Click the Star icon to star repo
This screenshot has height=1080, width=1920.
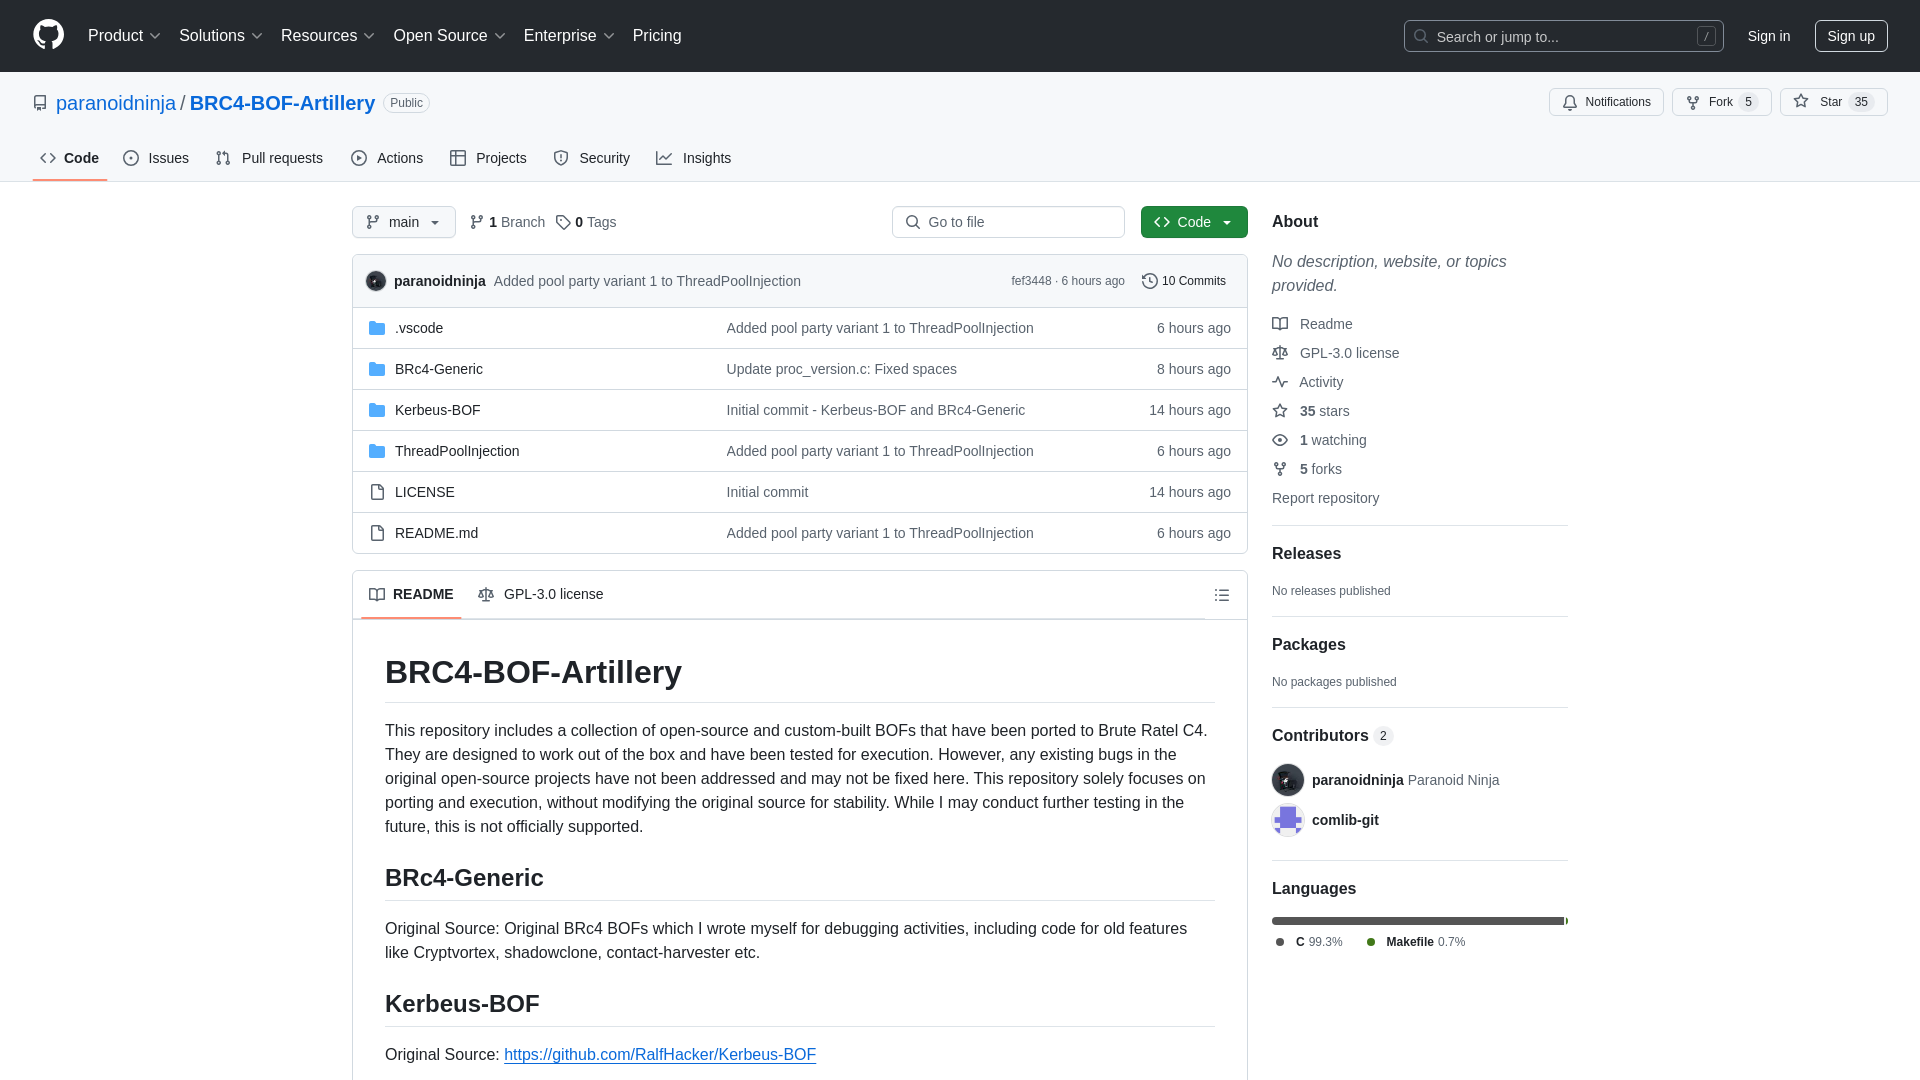1800,102
